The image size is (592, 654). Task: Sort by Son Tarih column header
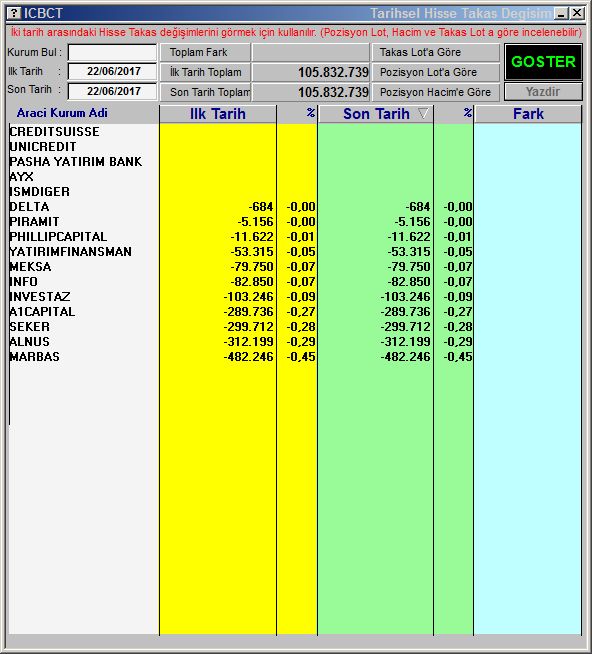375,114
